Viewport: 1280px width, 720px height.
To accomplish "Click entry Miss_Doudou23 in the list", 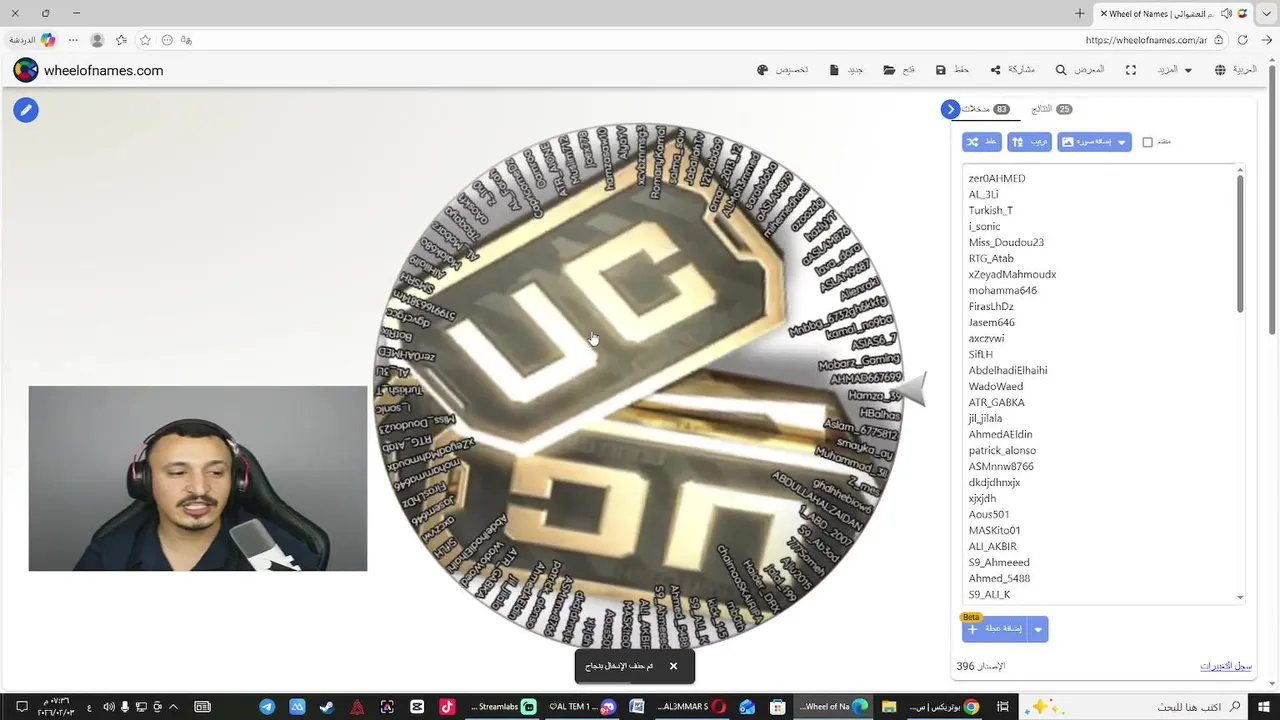I will [x=1006, y=242].
